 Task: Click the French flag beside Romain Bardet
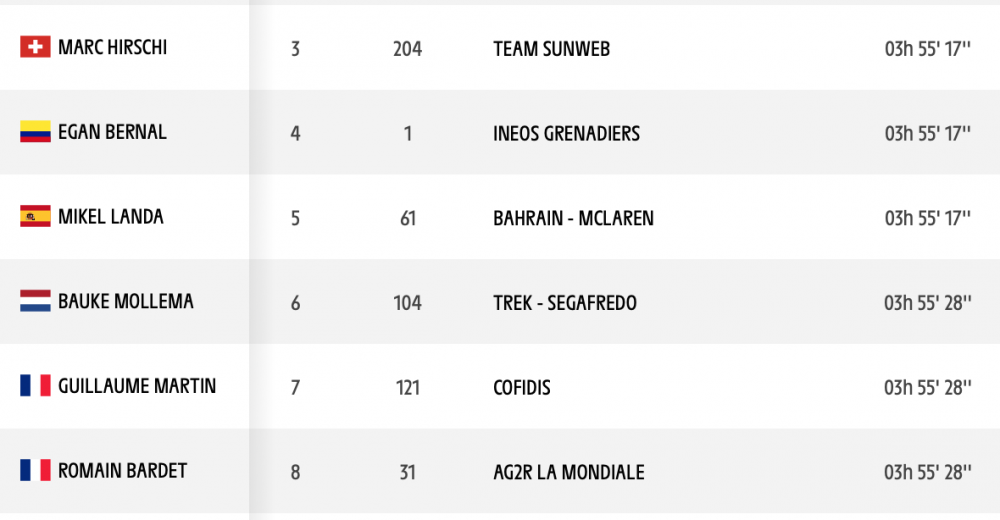pyautogui.click(x=35, y=470)
